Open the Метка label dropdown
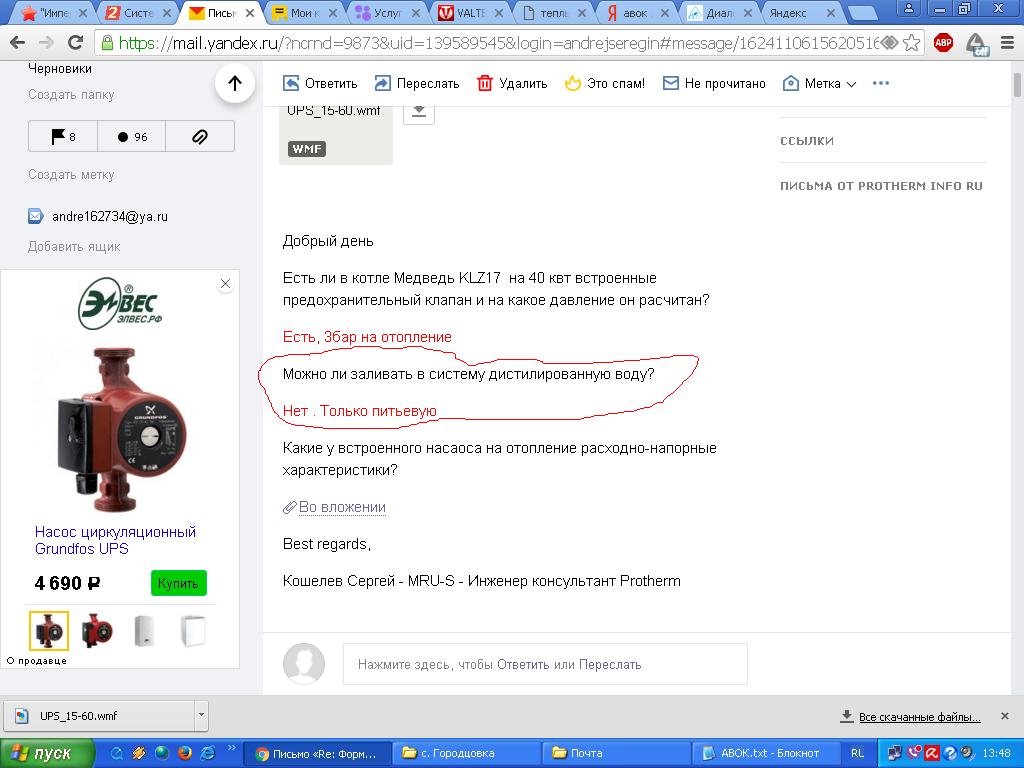 pyautogui.click(x=820, y=84)
